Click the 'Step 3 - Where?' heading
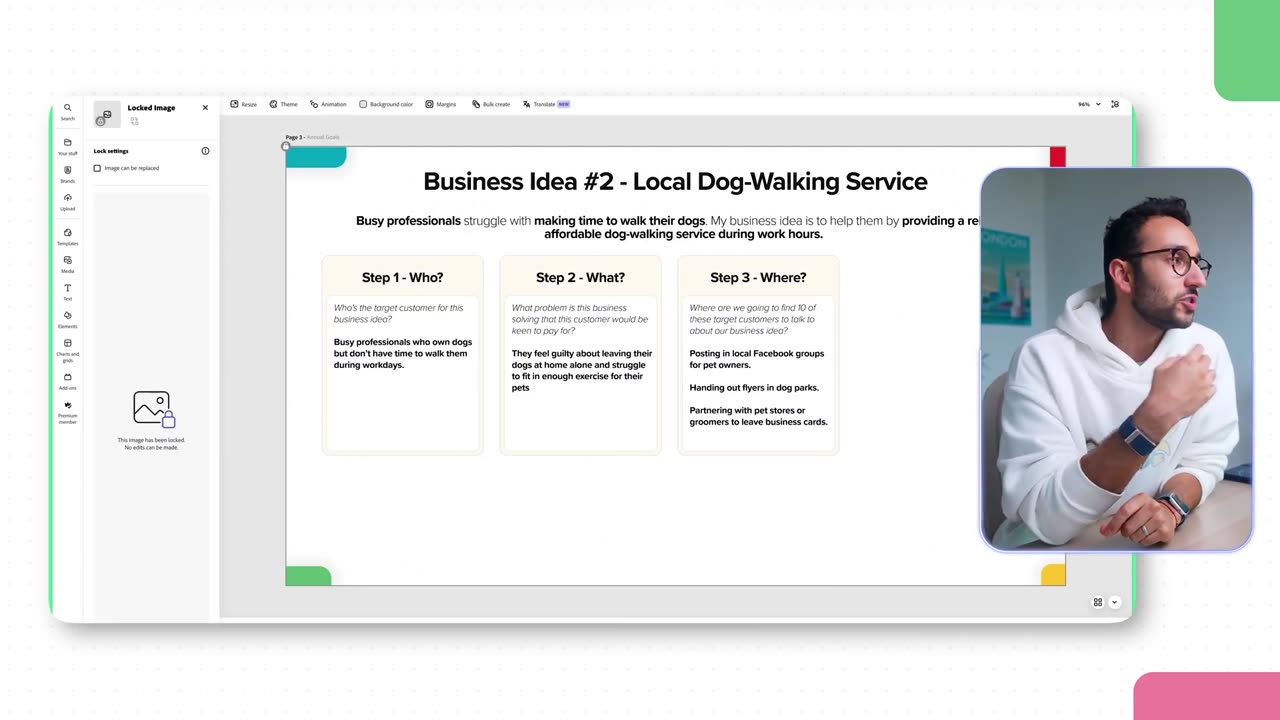1280x720 pixels. coord(758,277)
